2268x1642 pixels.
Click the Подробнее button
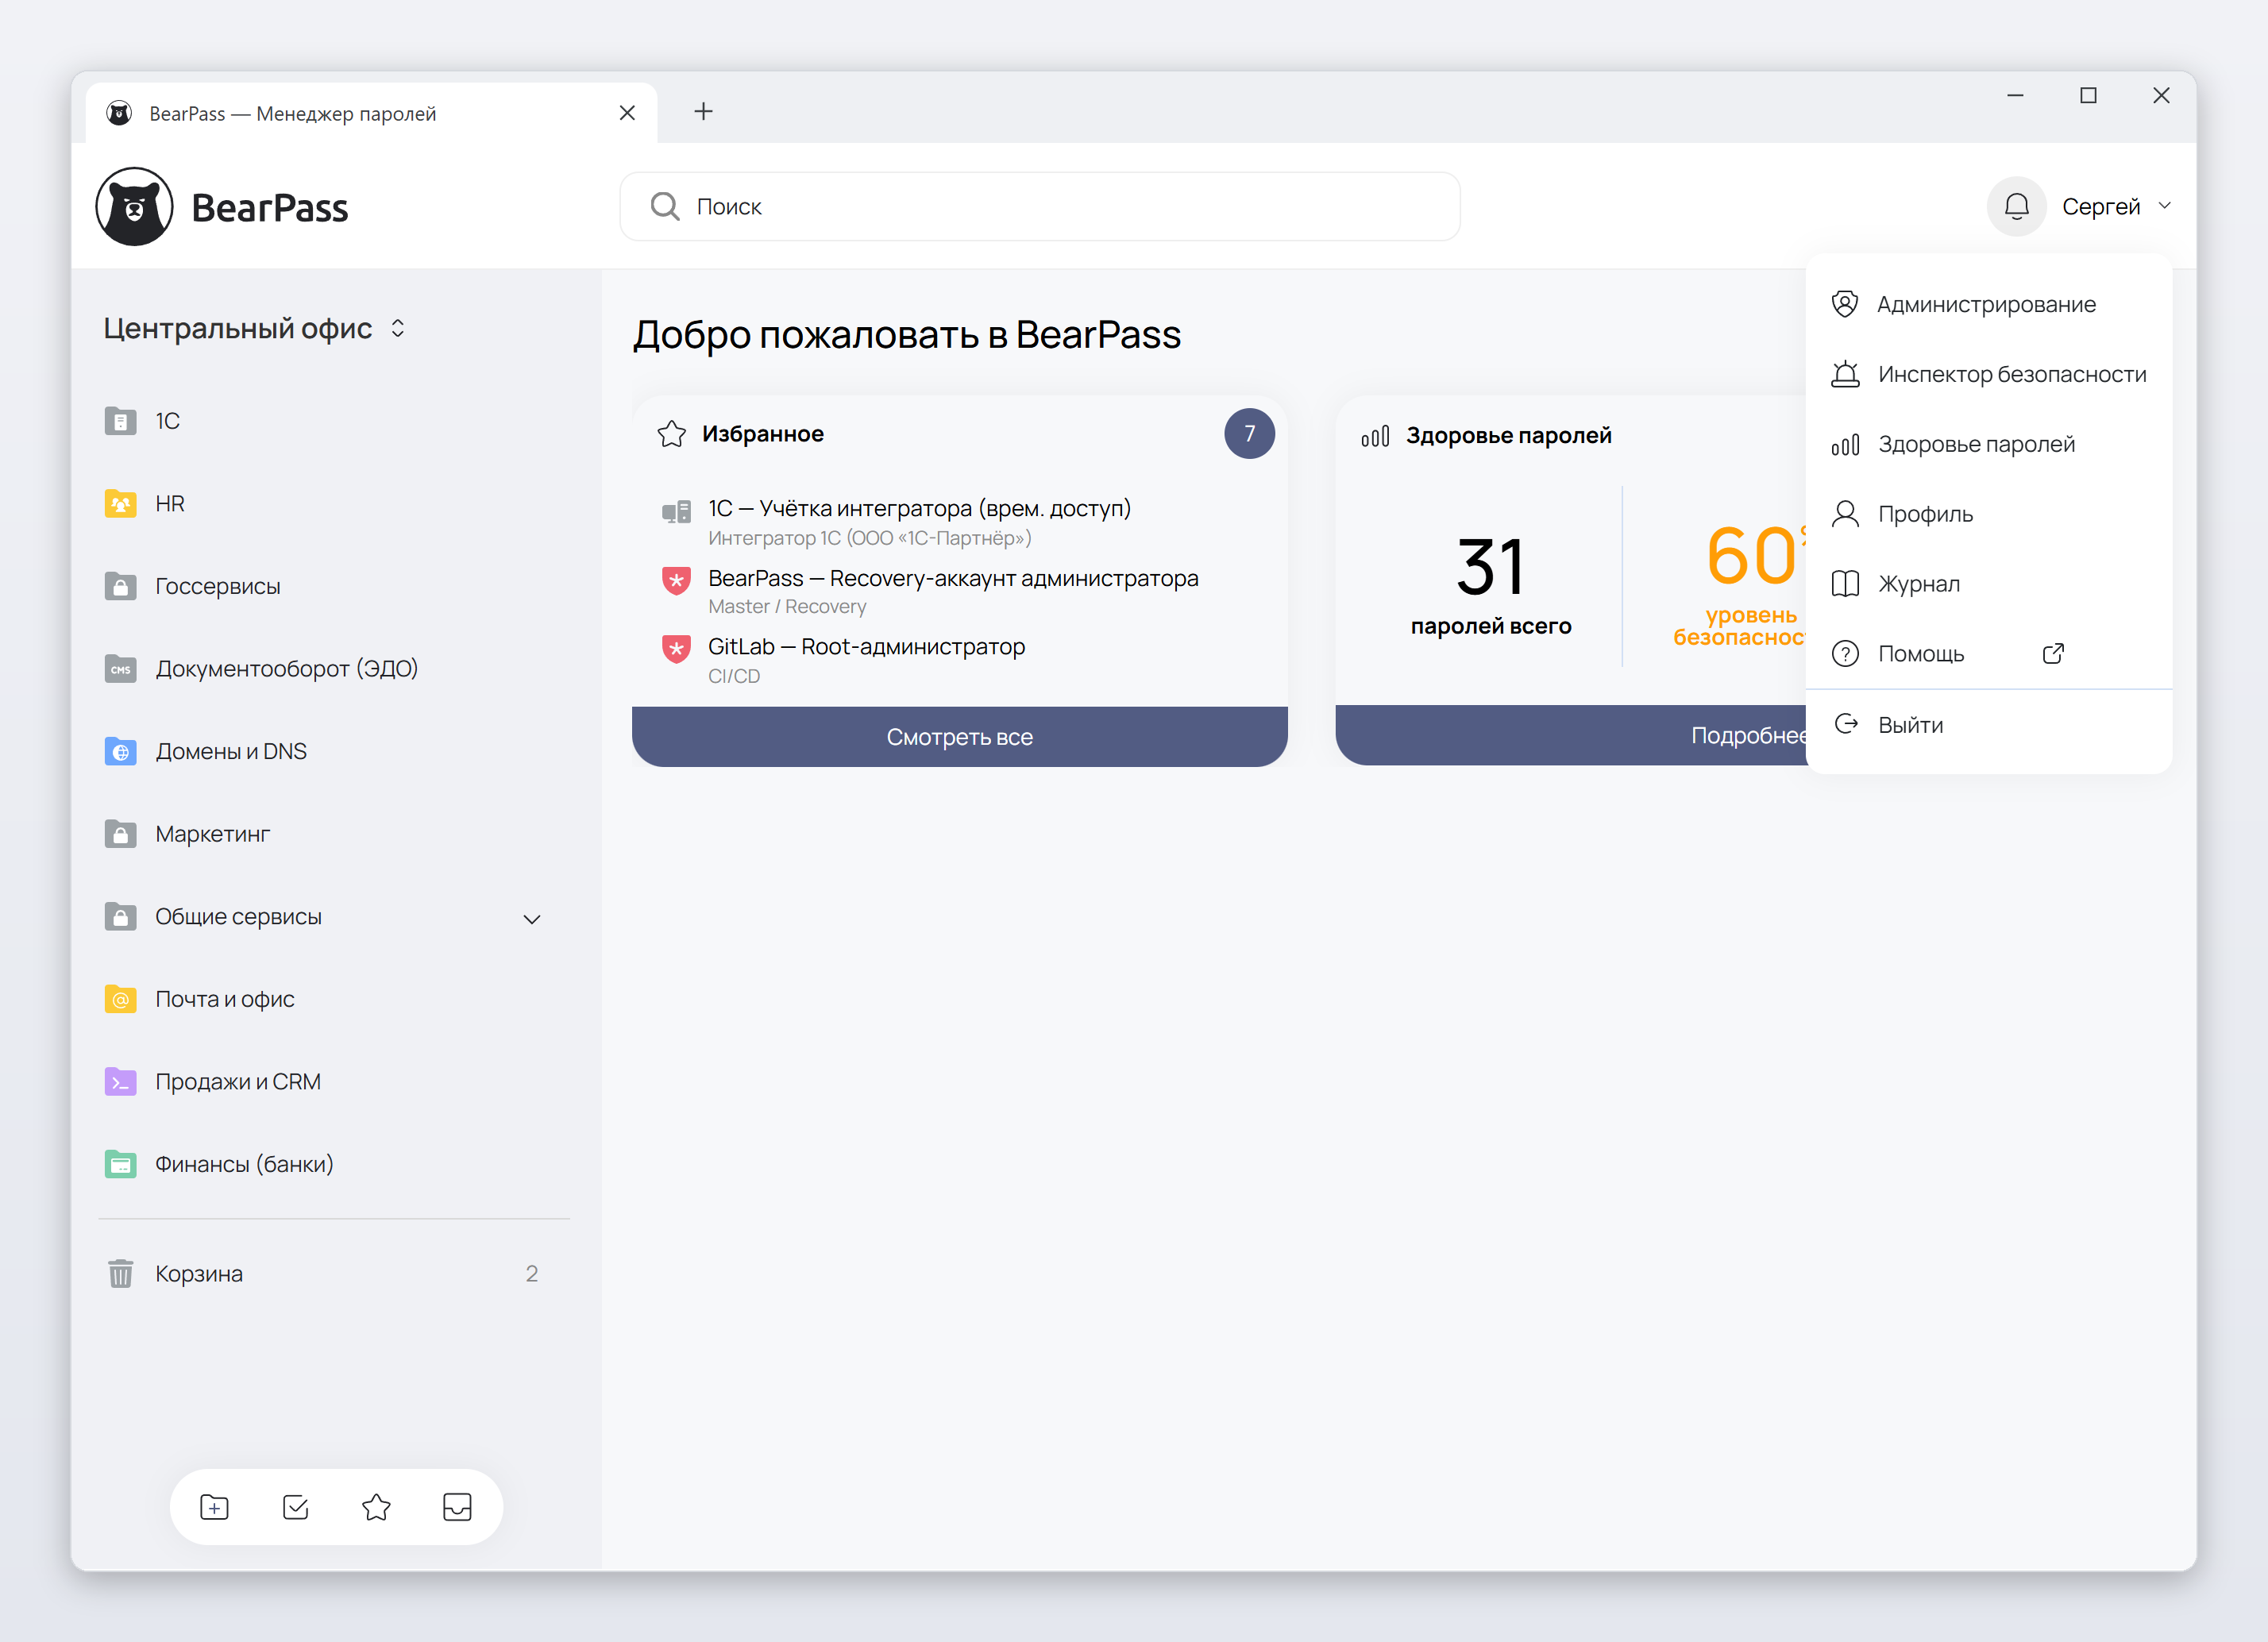pos(1572,735)
